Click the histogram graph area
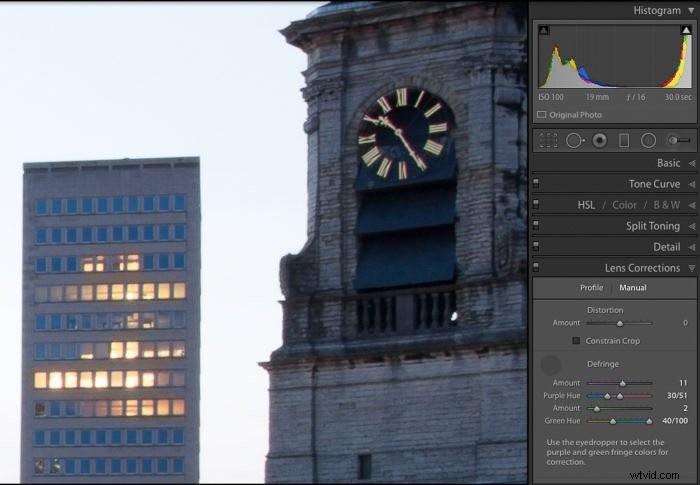This screenshot has height=485, width=700. [x=615, y=56]
